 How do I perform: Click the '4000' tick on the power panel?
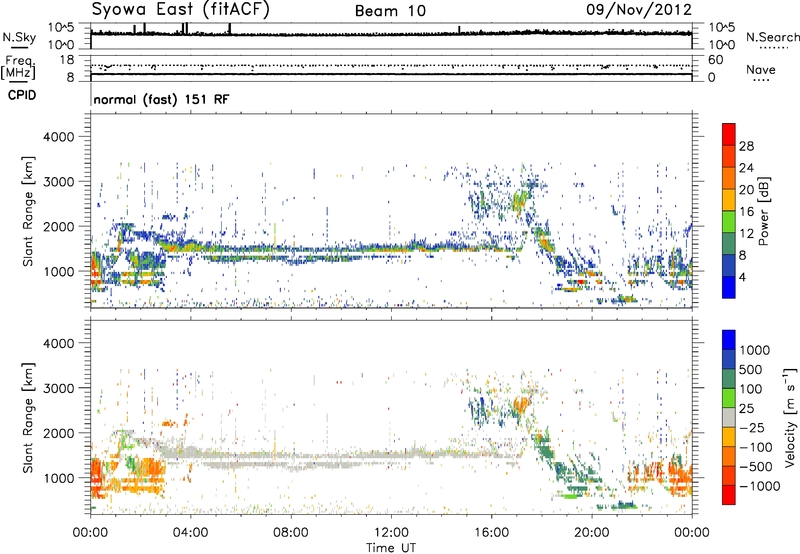tap(58, 137)
